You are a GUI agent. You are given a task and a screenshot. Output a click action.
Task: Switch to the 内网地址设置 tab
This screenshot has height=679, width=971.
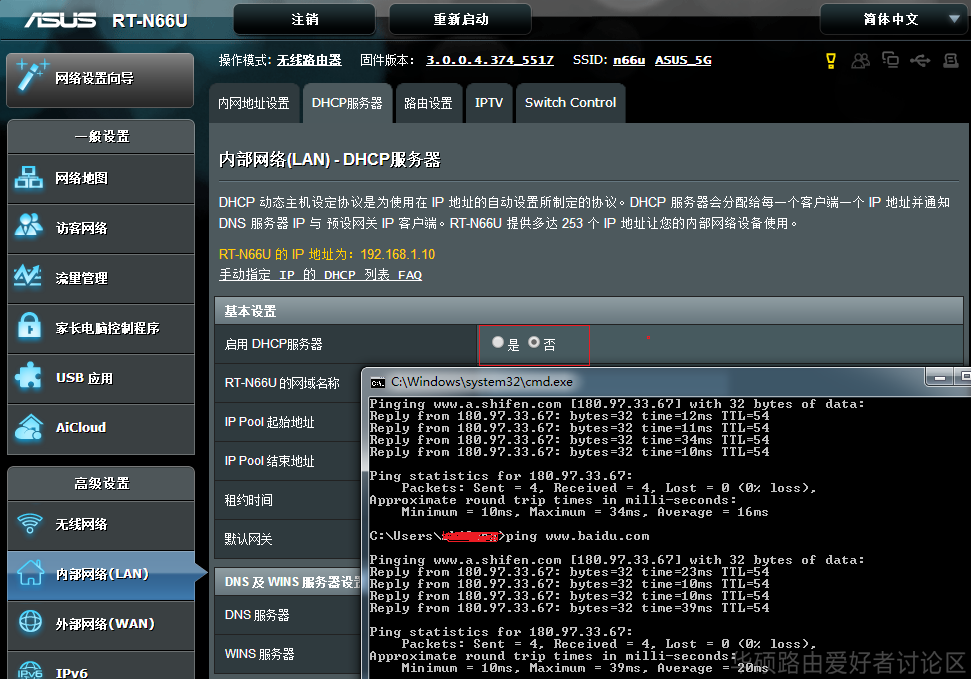tap(254, 103)
